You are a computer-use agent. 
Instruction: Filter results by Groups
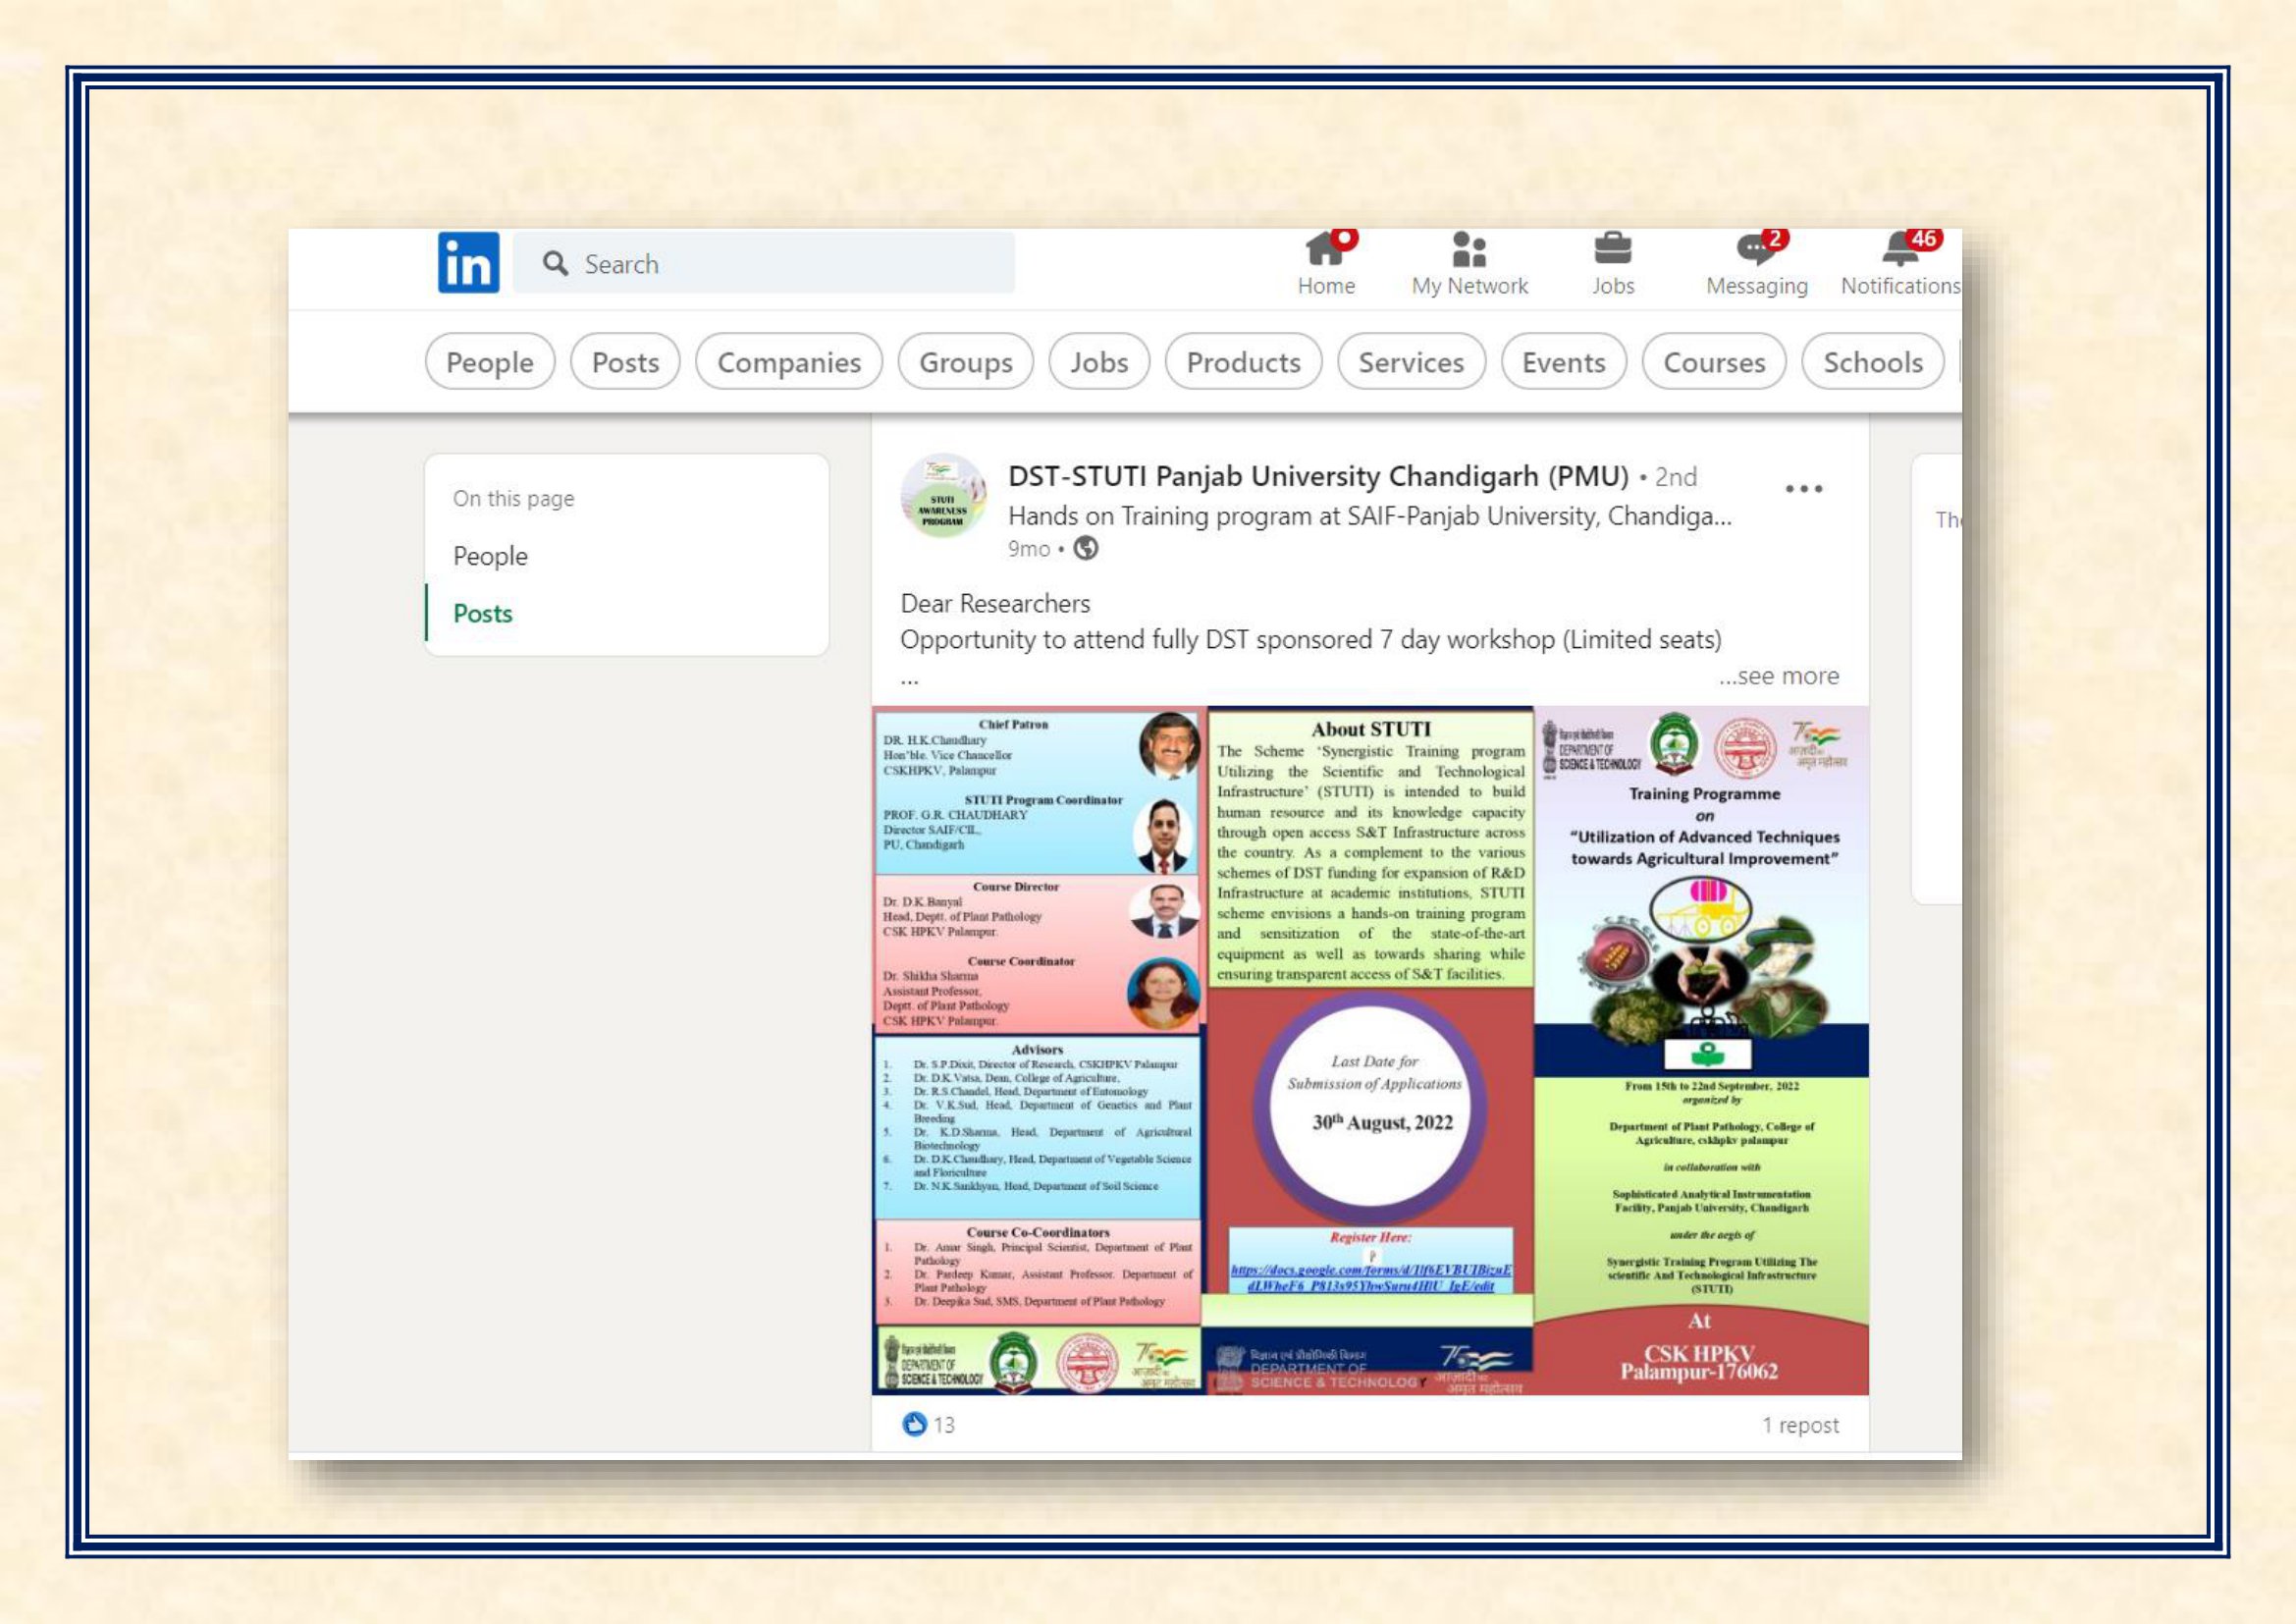965,362
